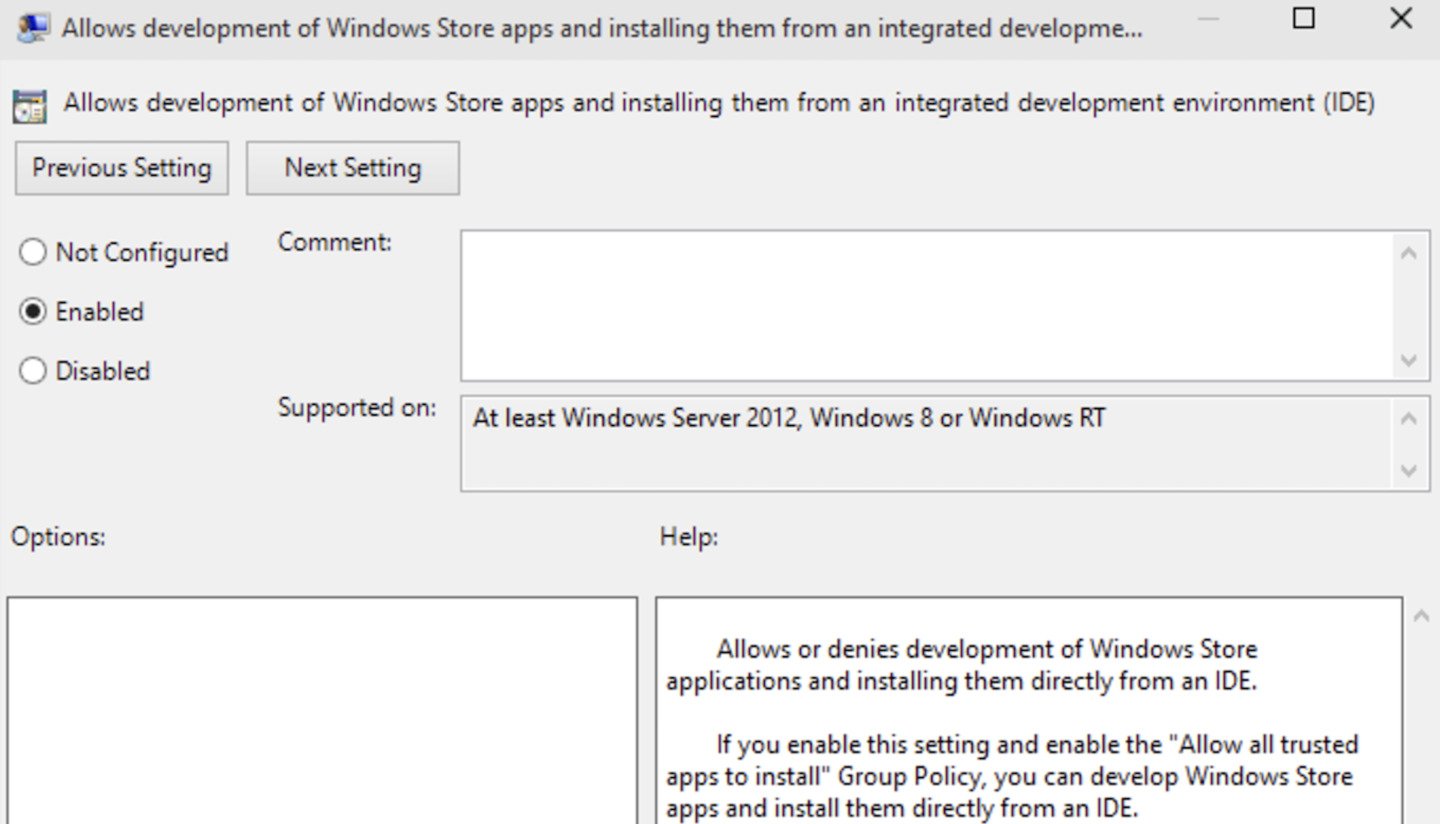Click the 'Help:' label
The width and height of the screenshot is (1440, 824).
689,537
